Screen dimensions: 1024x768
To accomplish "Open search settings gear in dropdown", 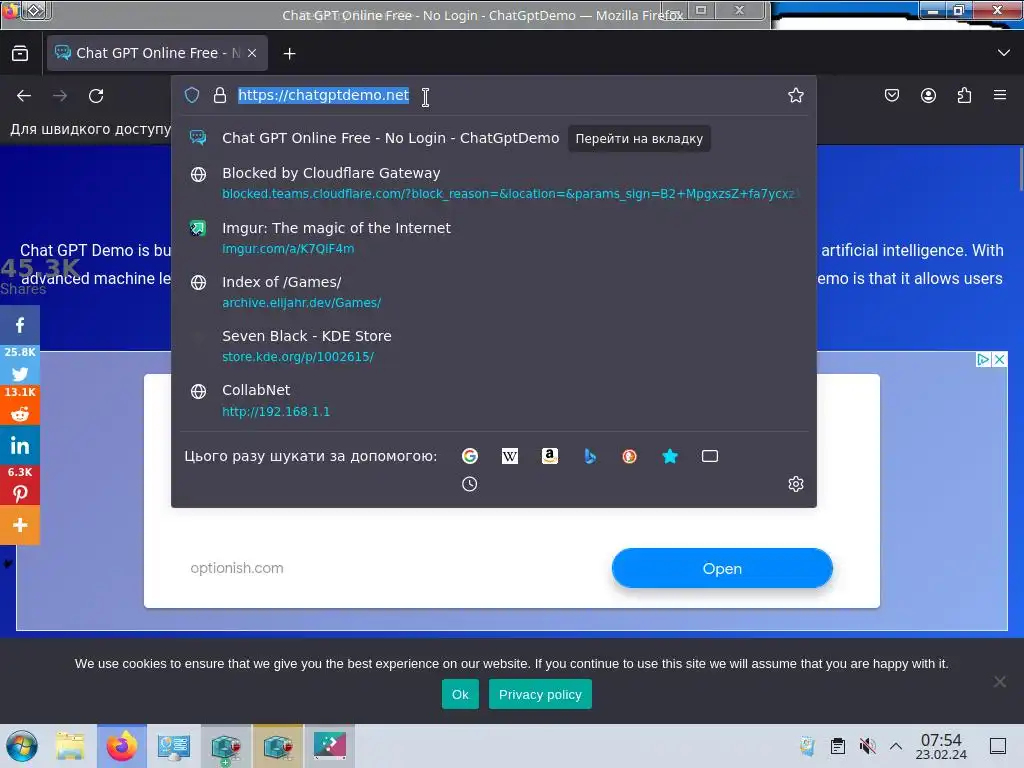I will (x=795, y=484).
